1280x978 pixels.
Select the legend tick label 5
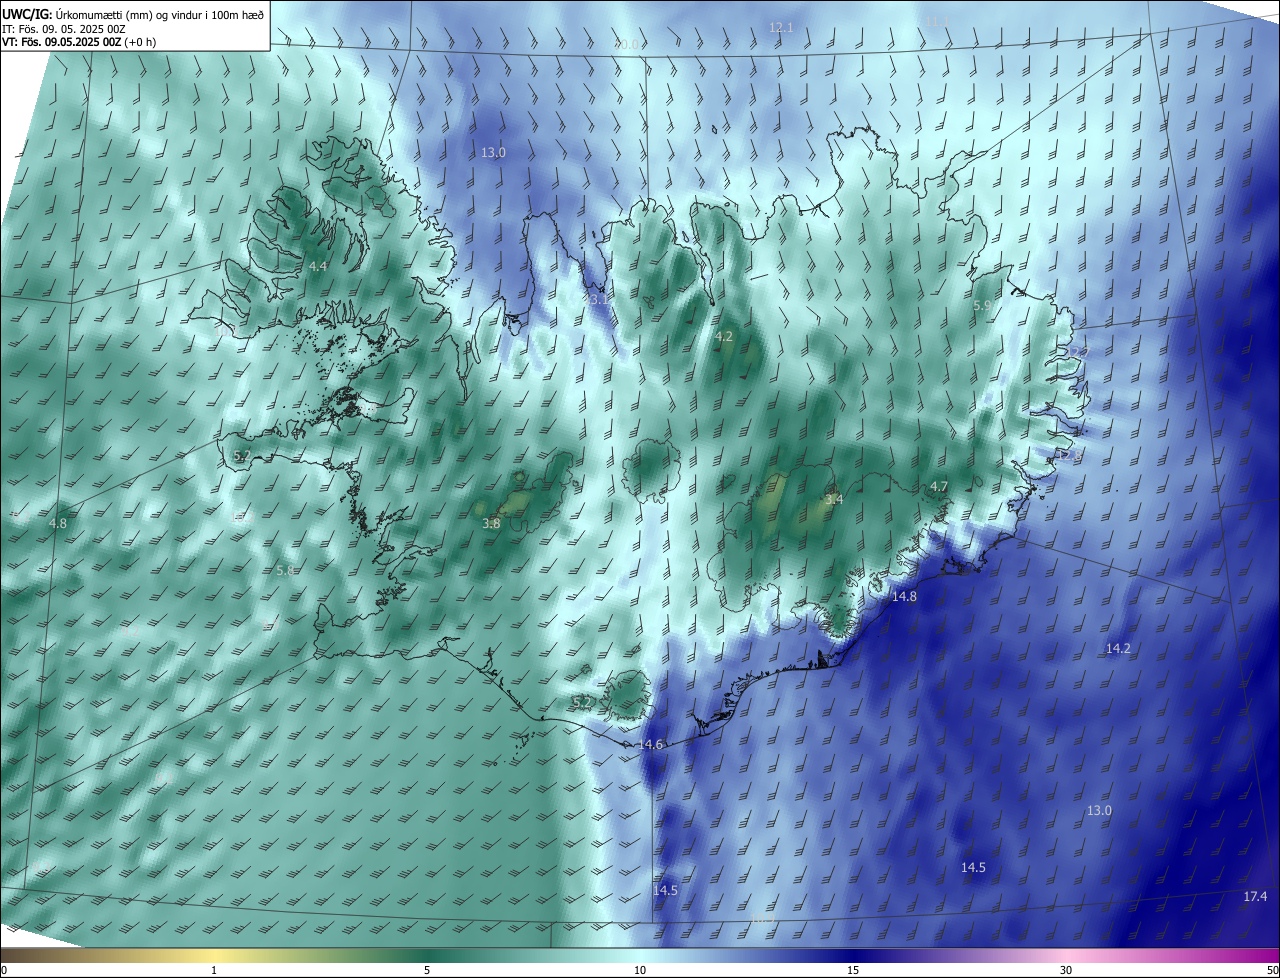tap(427, 970)
